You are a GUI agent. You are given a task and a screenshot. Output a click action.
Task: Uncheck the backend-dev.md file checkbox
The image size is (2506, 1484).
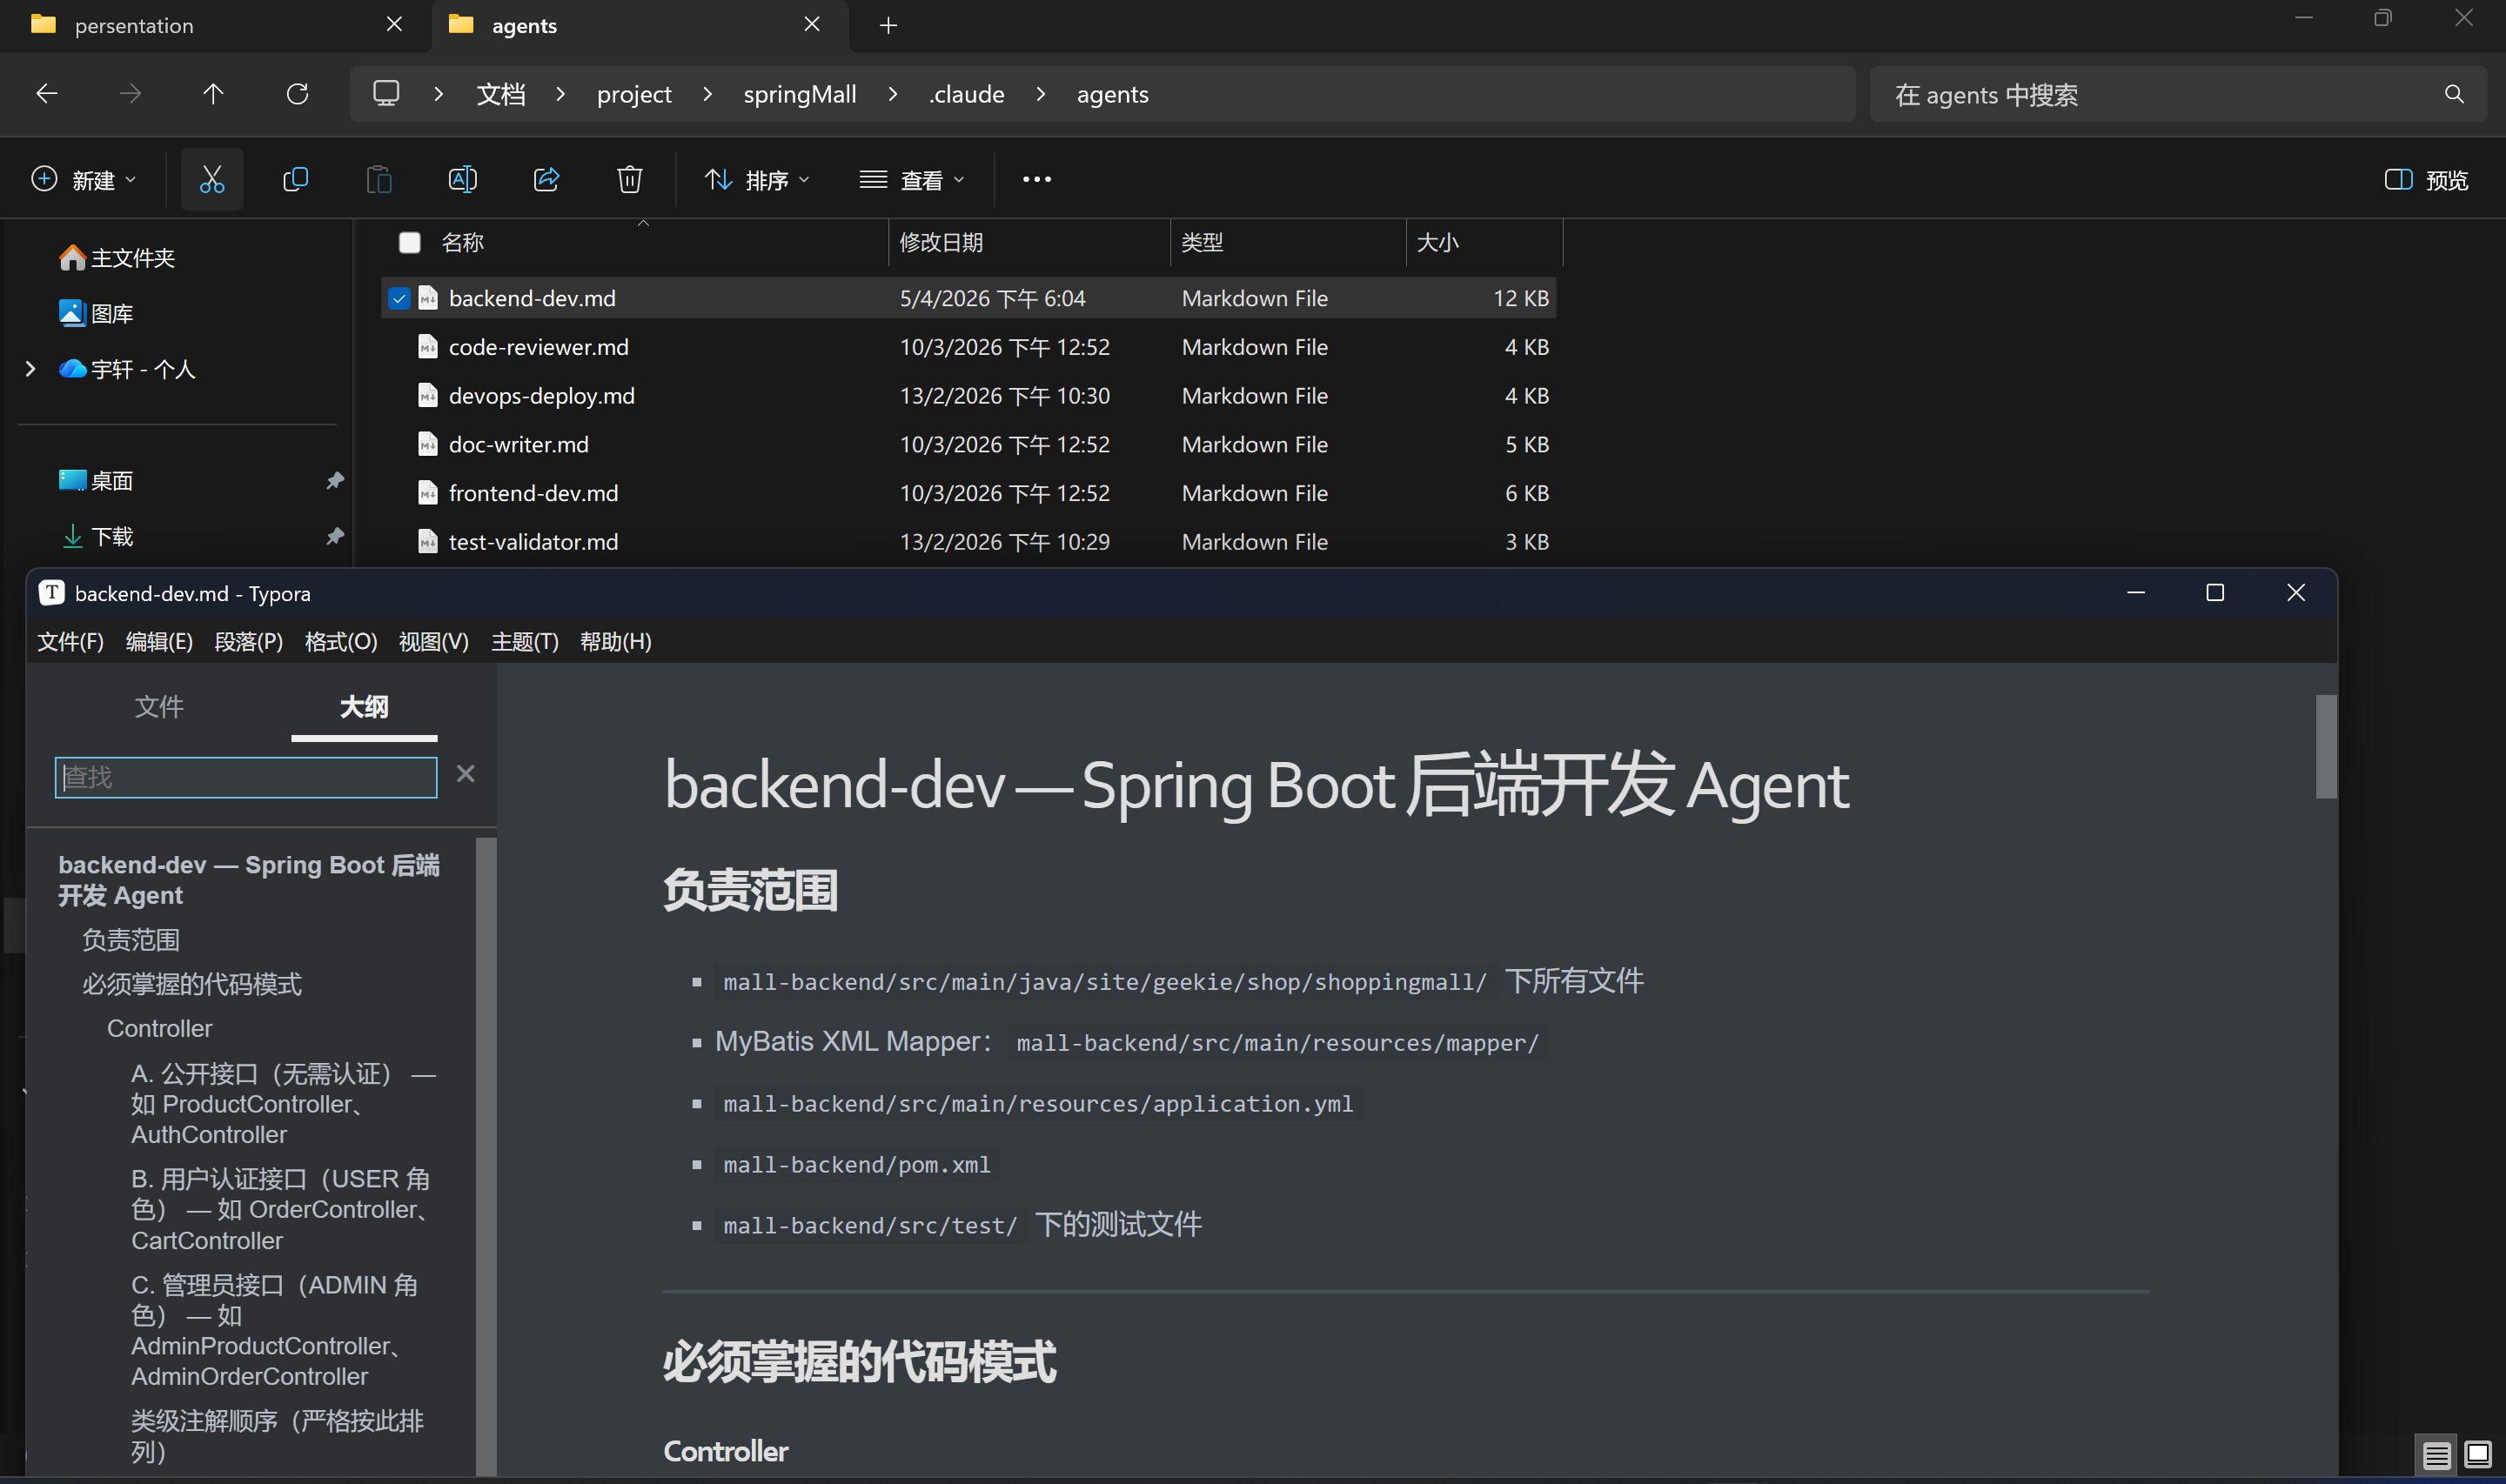399,298
